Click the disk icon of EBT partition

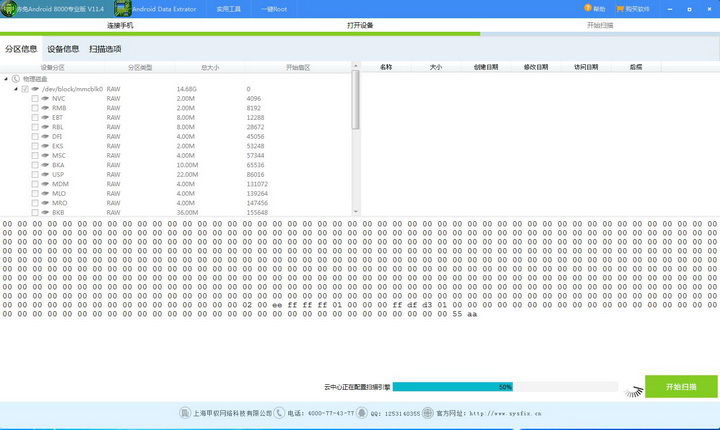coord(45,117)
